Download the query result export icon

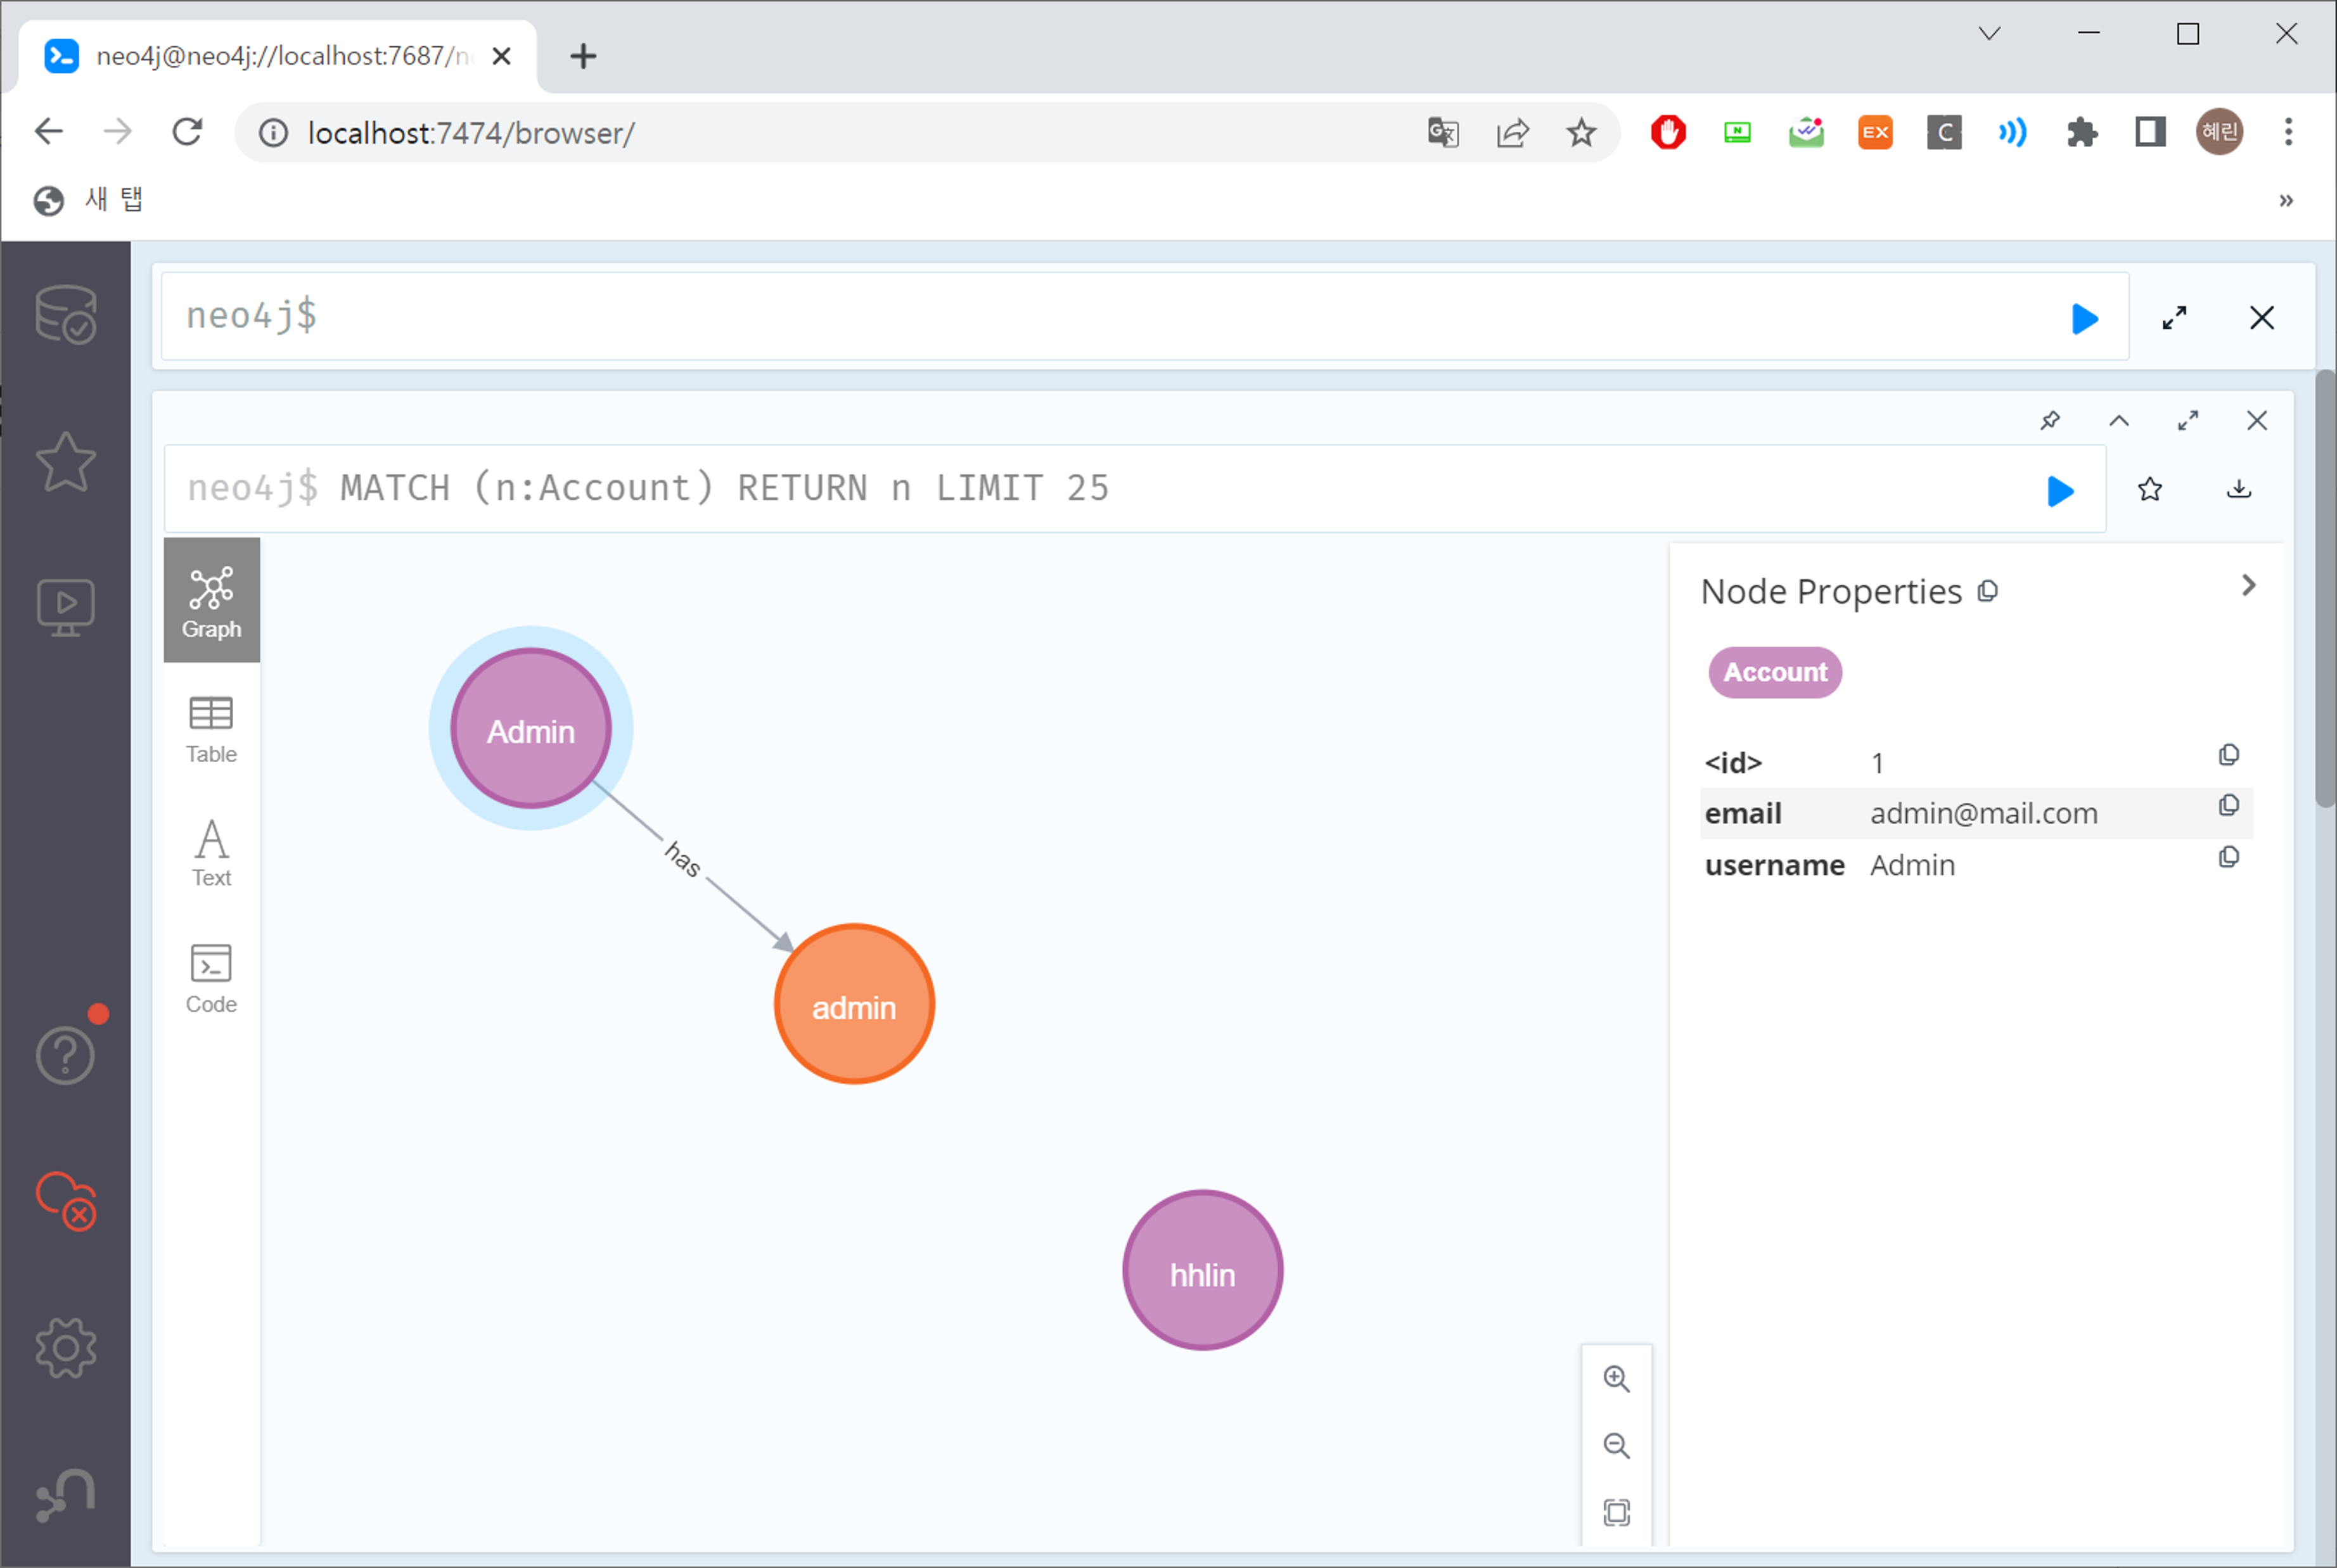coord(2239,489)
